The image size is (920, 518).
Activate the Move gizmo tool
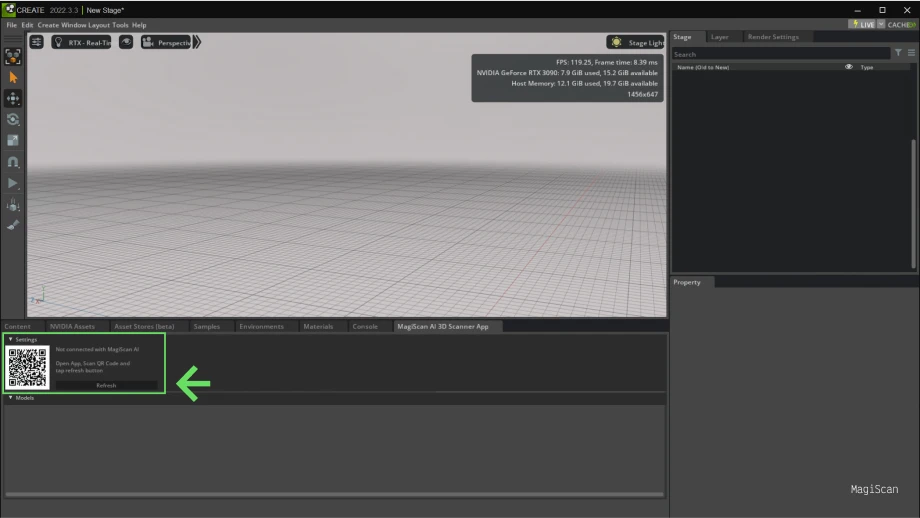[13, 98]
